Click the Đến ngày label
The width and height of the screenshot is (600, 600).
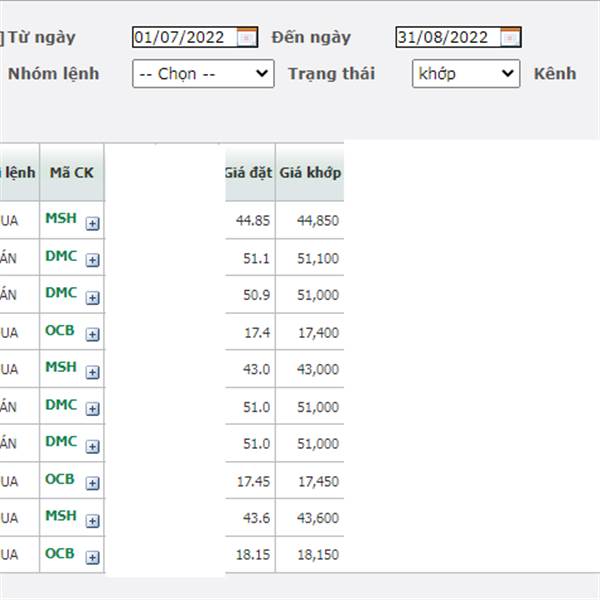click(x=311, y=38)
